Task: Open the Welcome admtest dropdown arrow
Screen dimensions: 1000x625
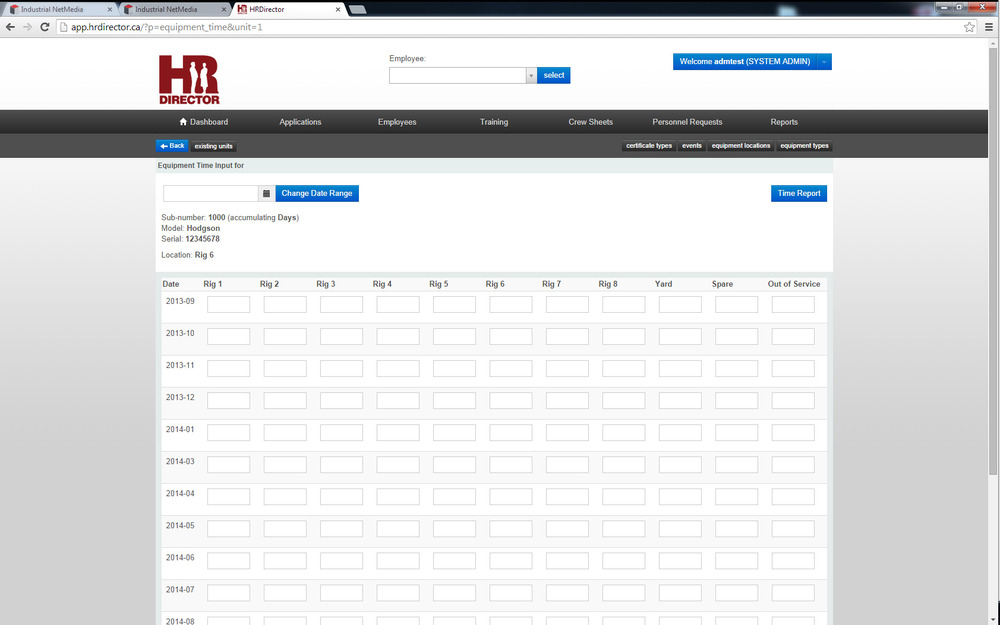Action: [824, 62]
